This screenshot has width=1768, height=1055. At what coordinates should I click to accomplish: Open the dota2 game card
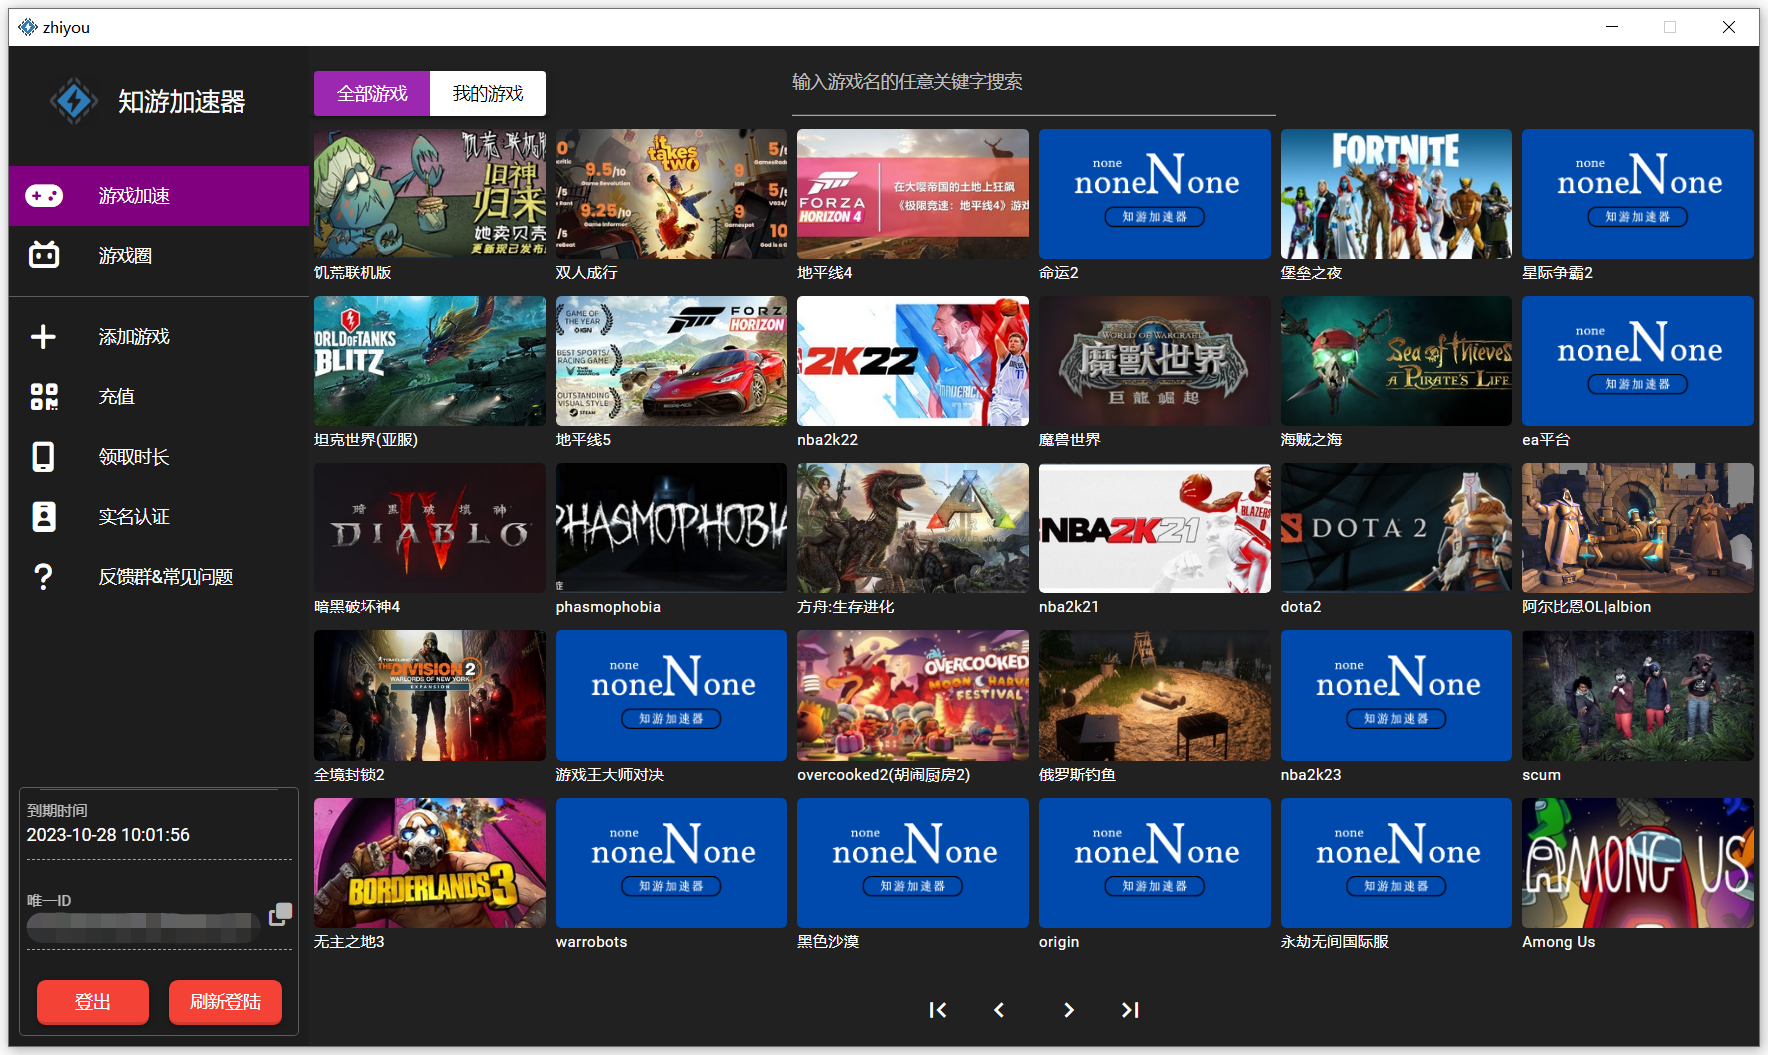[x=1396, y=528]
